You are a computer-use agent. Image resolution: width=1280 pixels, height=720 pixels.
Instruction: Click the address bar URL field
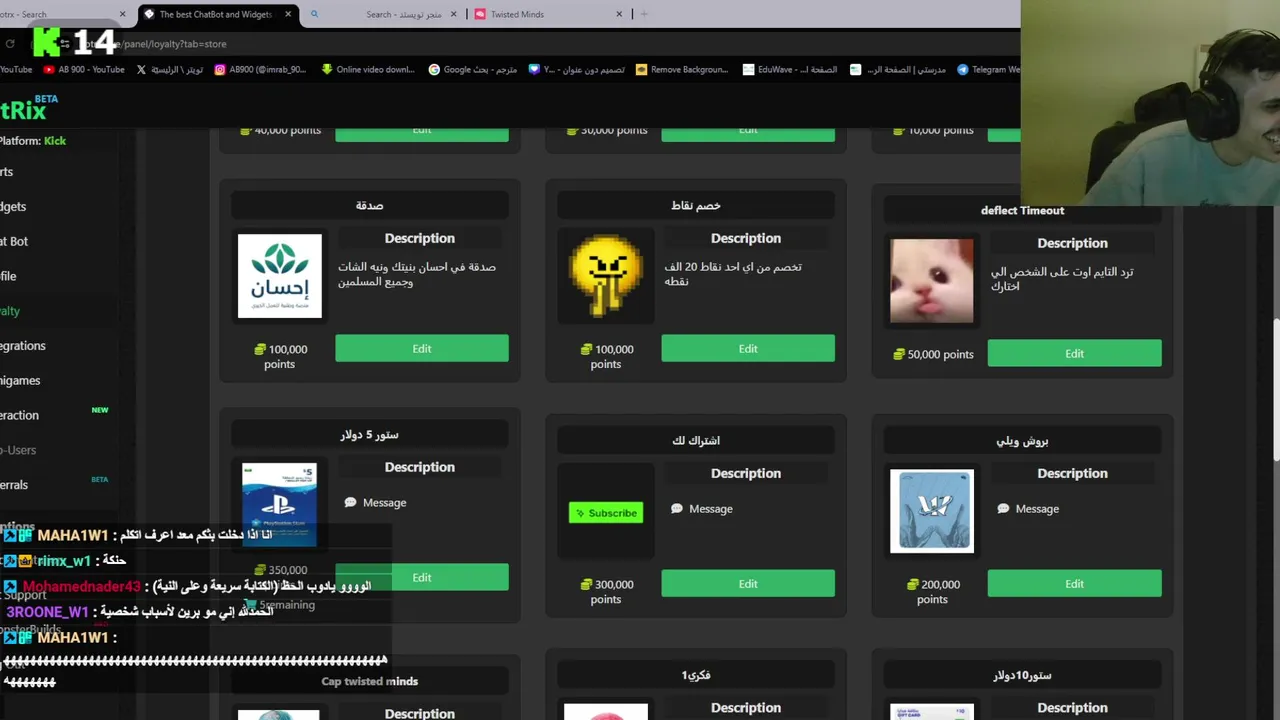coord(500,44)
